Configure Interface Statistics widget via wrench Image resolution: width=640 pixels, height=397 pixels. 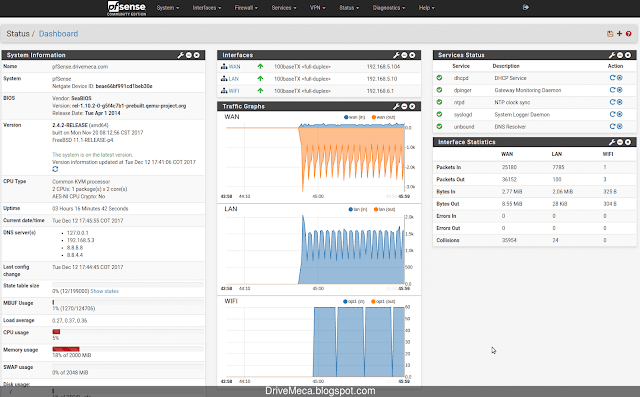point(612,142)
